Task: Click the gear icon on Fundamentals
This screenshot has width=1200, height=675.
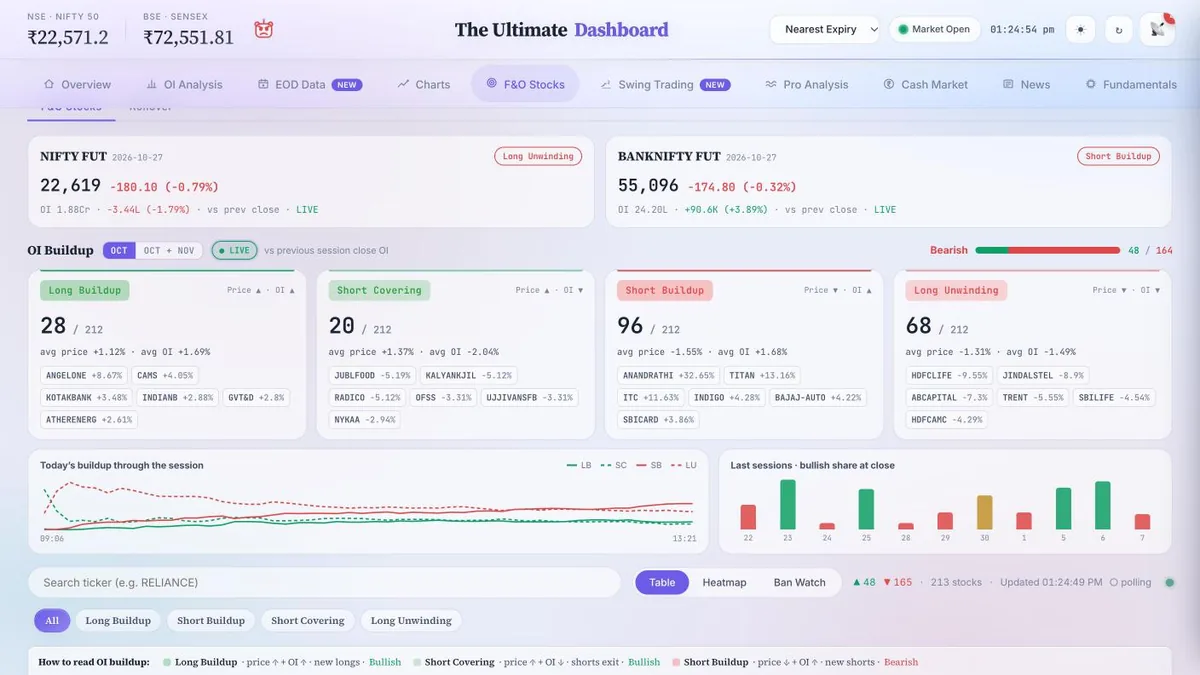Action: pos(1091,85)
